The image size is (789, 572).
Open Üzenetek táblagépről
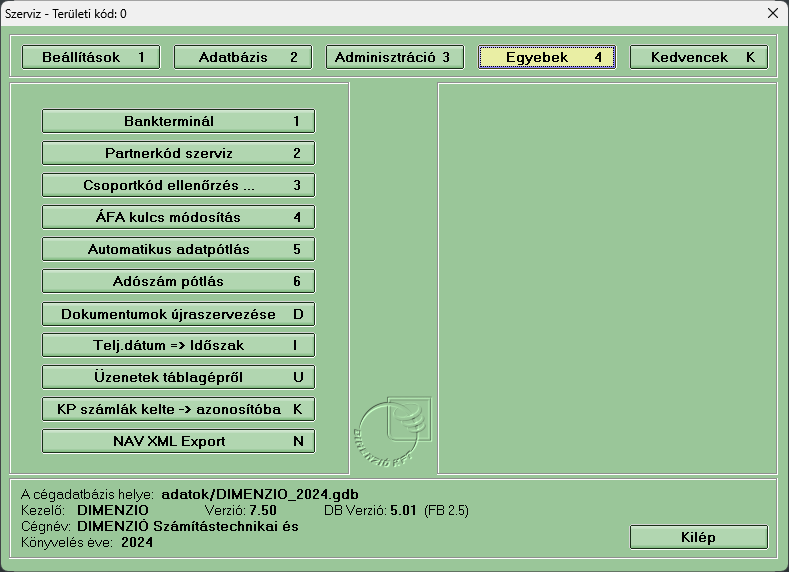(178, 377)
